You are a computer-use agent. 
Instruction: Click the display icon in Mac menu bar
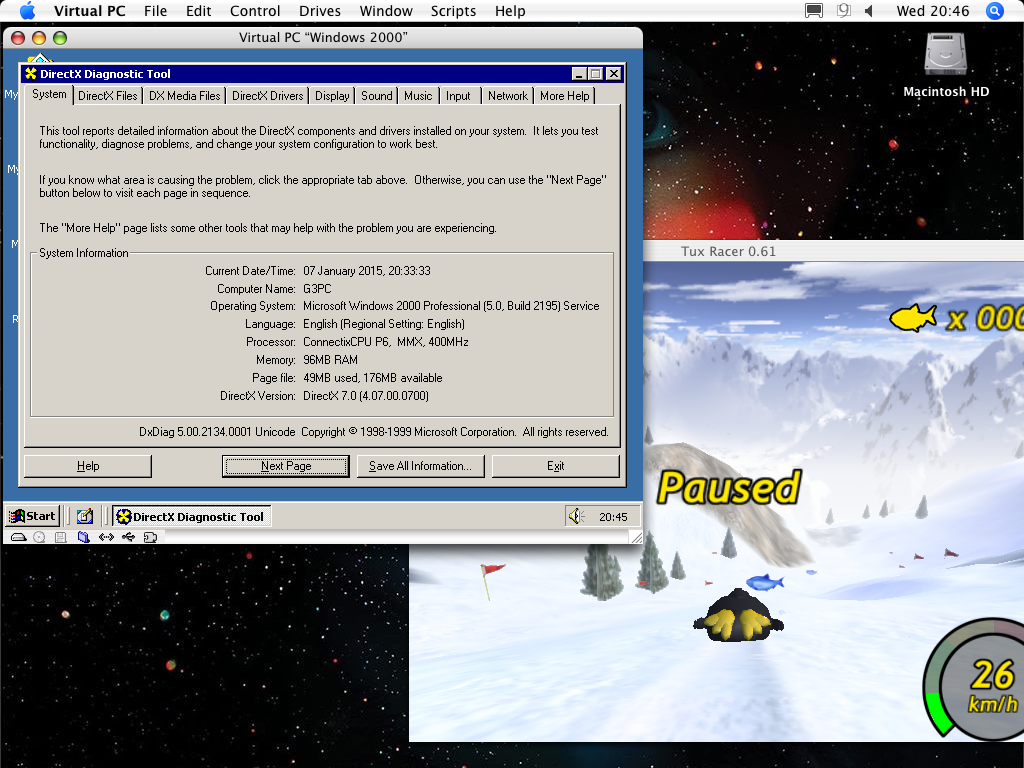(814, 11)
